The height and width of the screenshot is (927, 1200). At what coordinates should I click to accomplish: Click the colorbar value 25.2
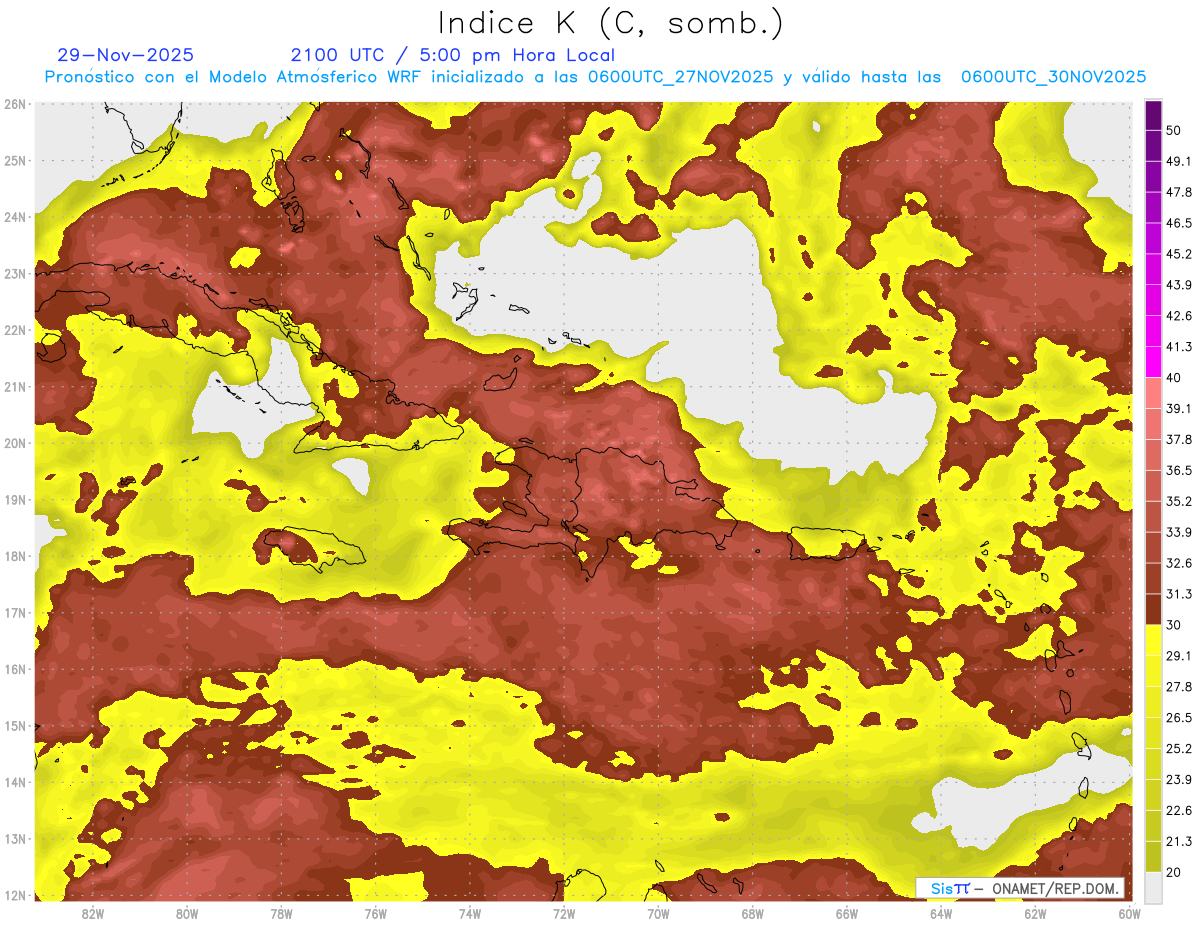click(x=1179, y=749)
